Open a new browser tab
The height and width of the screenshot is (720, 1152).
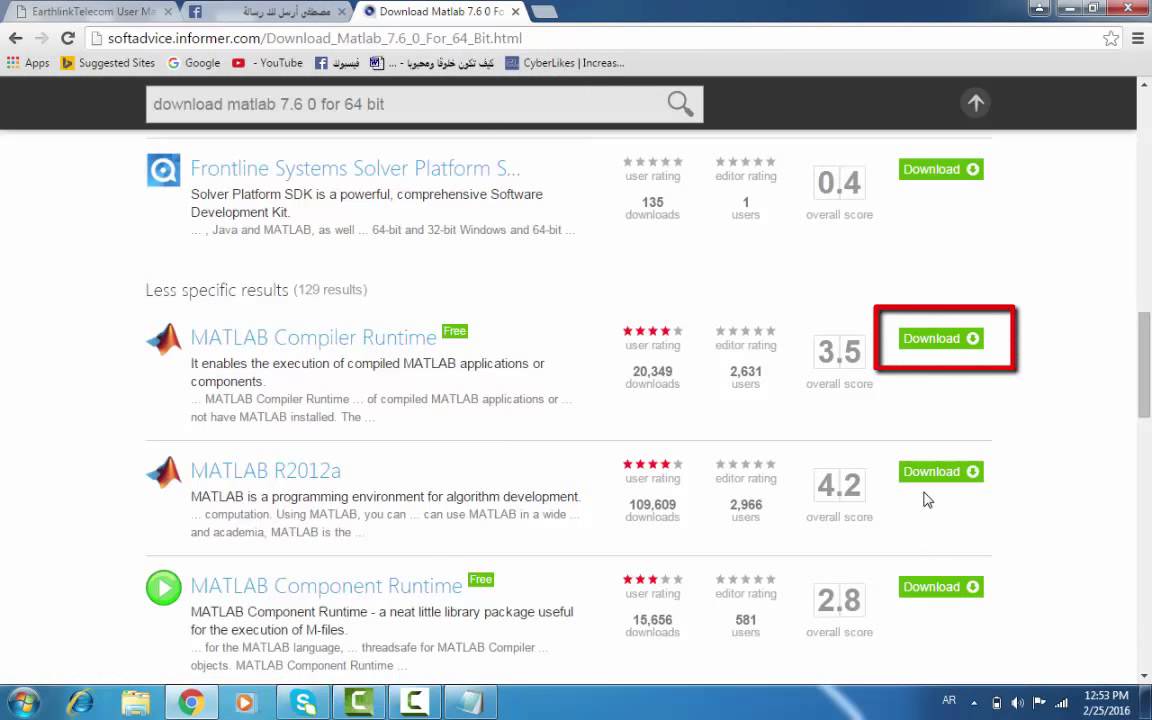tap(544, 12)
